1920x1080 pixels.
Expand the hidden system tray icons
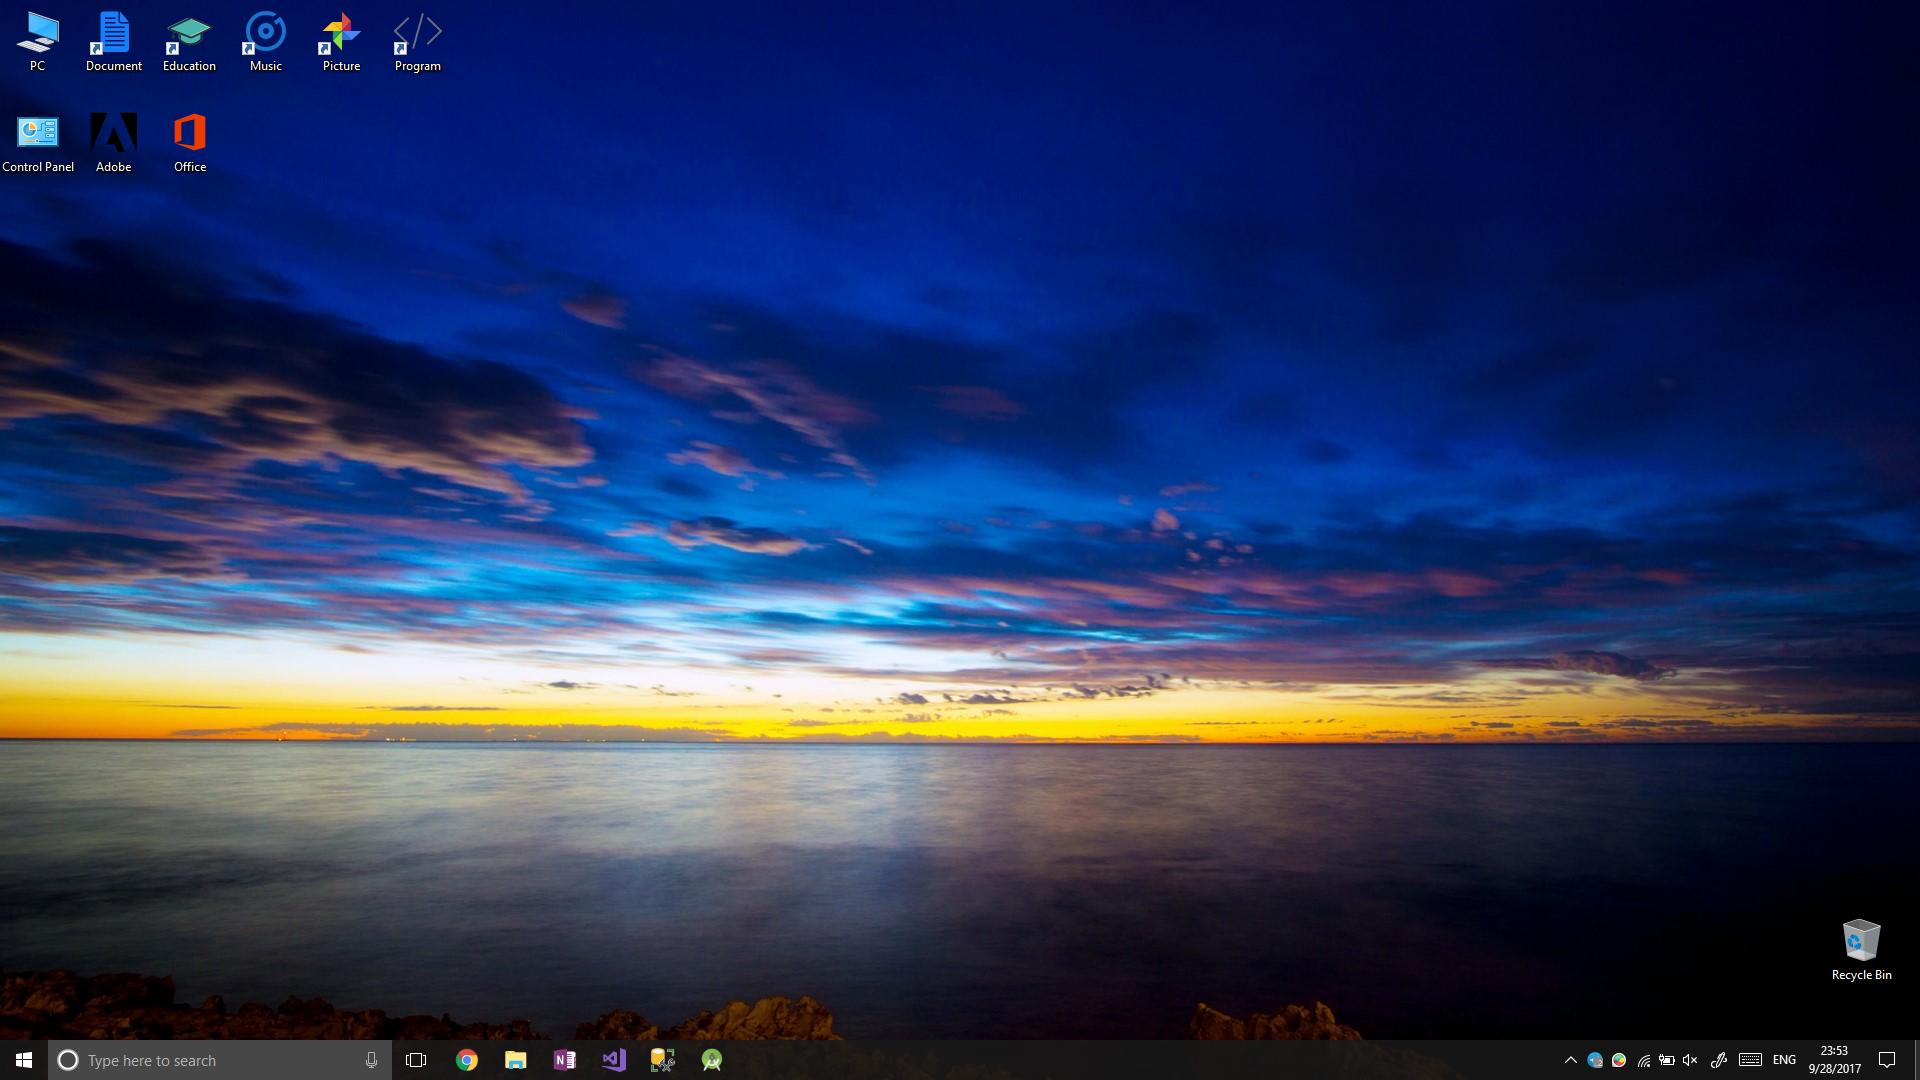click(1570, 1060)
